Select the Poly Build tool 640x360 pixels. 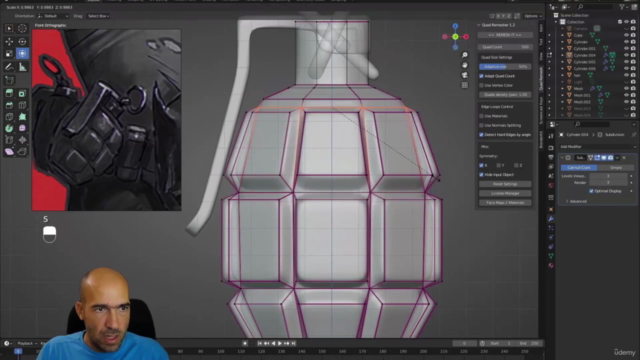pyautogui.click(x=22, y=117)
